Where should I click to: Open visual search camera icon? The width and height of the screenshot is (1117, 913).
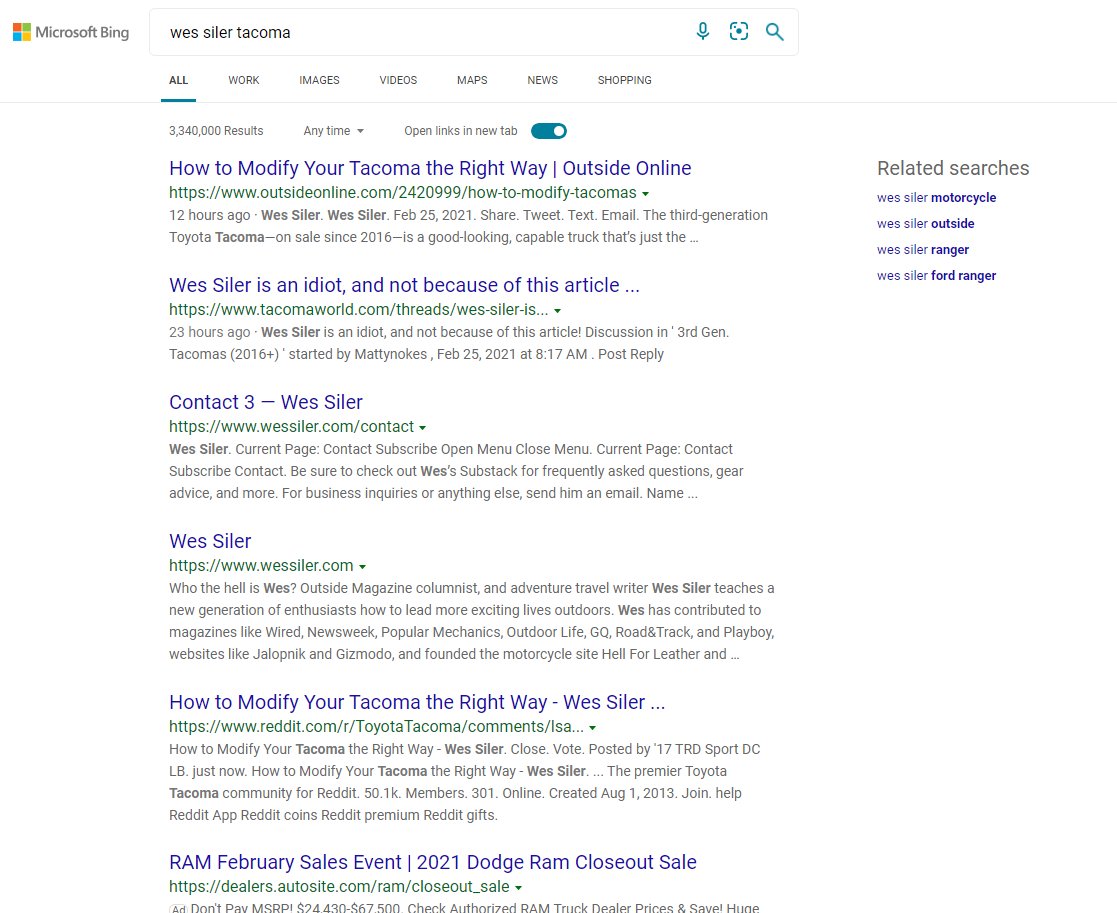click(739, 31)
